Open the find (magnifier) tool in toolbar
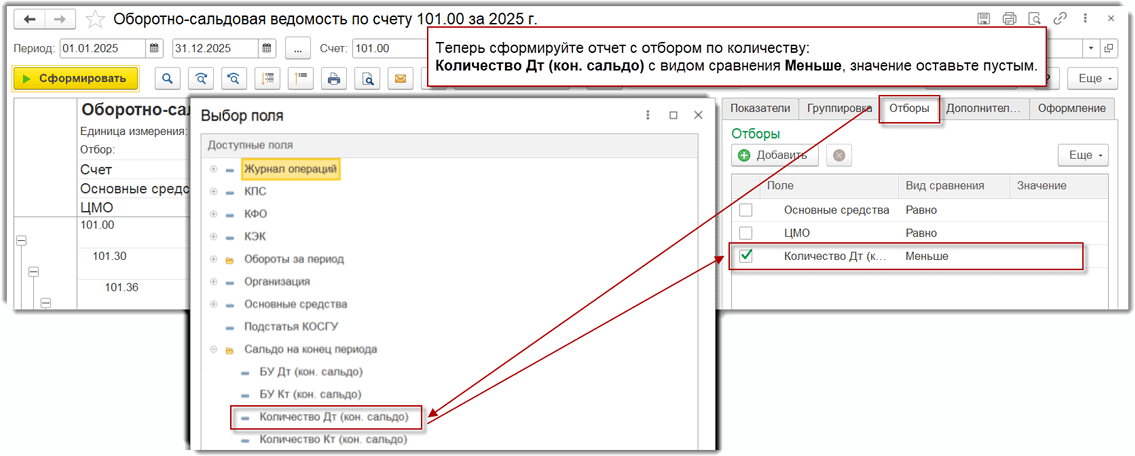Screen dimensions: 1135x456 coord(169,78)
